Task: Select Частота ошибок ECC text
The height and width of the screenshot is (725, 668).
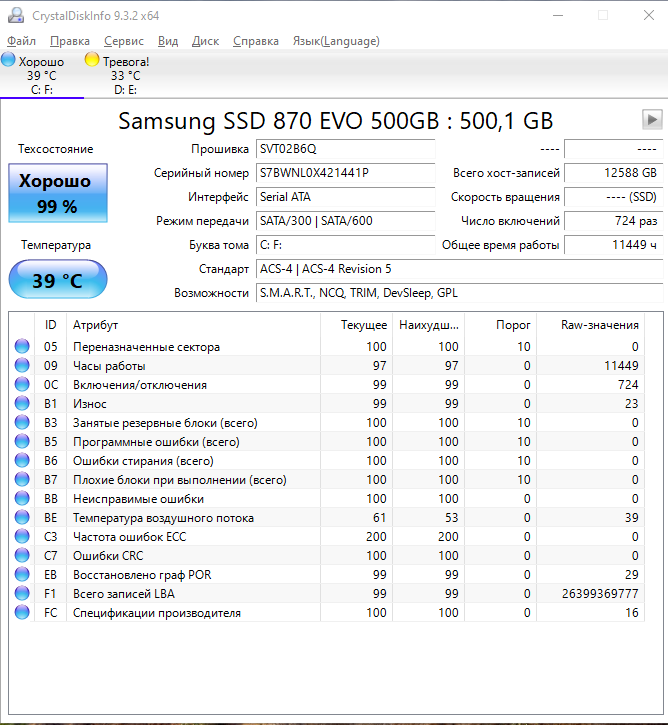Action: (x=129, y=537)
